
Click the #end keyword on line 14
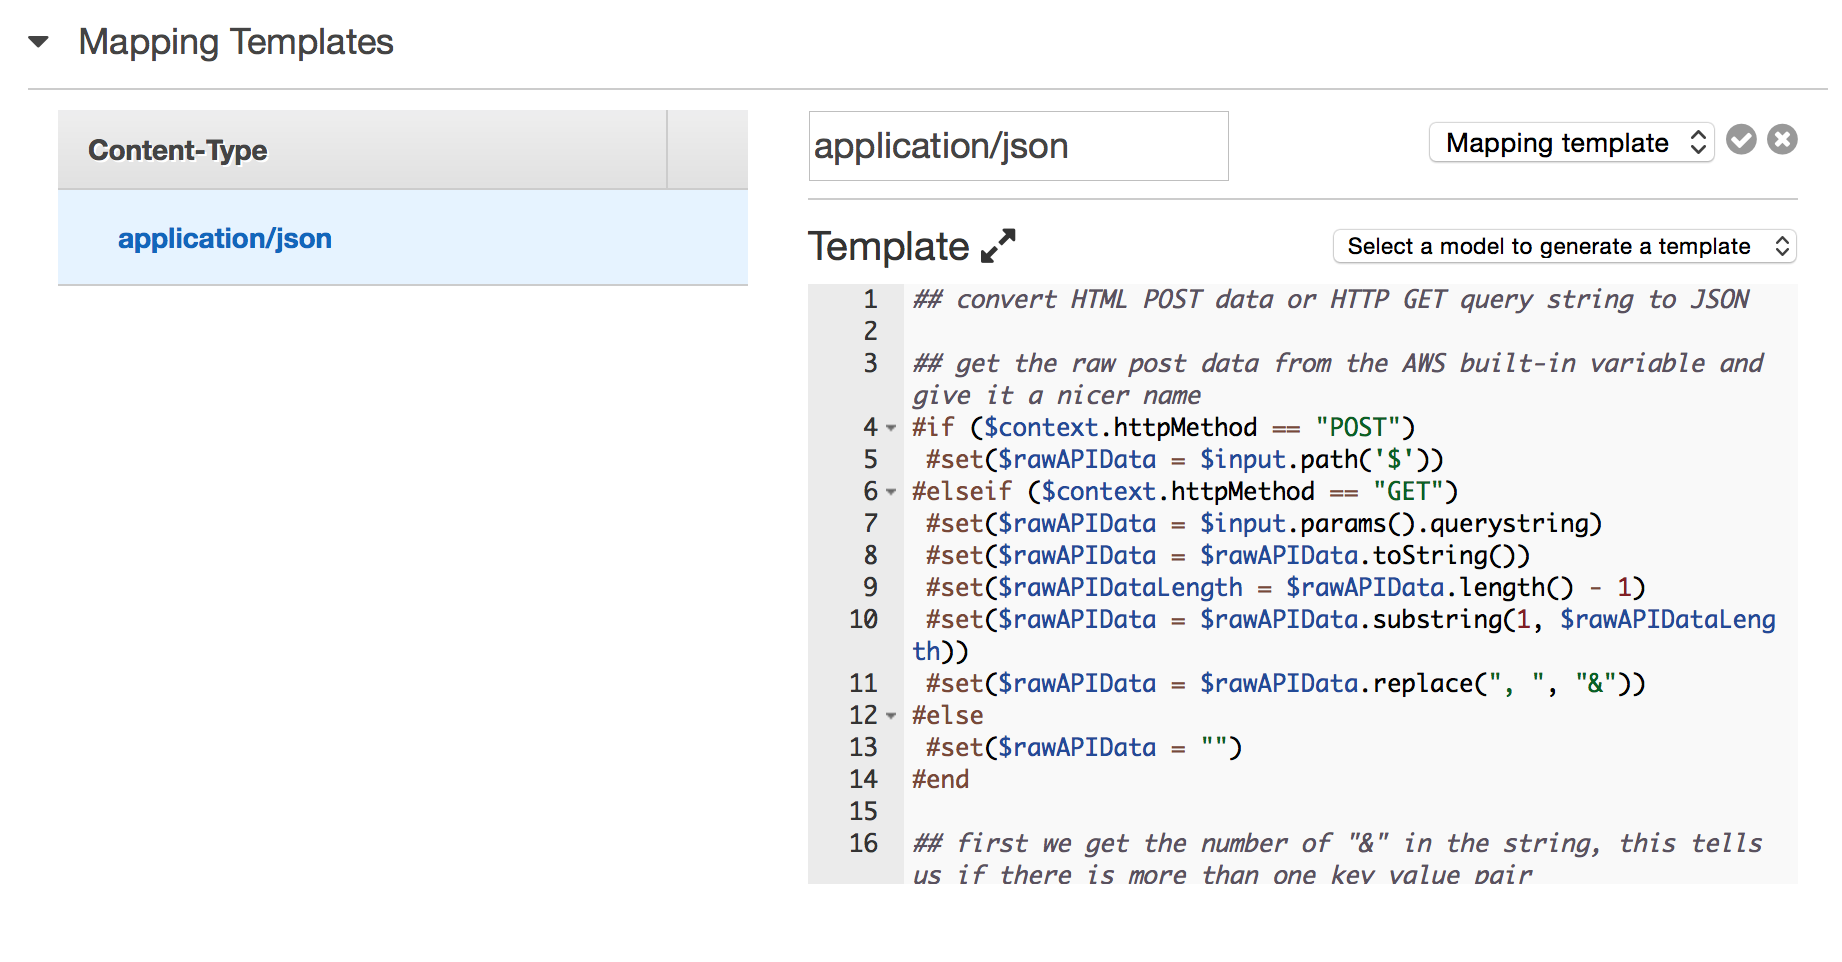pyautogui.click(x=939, y=779)
